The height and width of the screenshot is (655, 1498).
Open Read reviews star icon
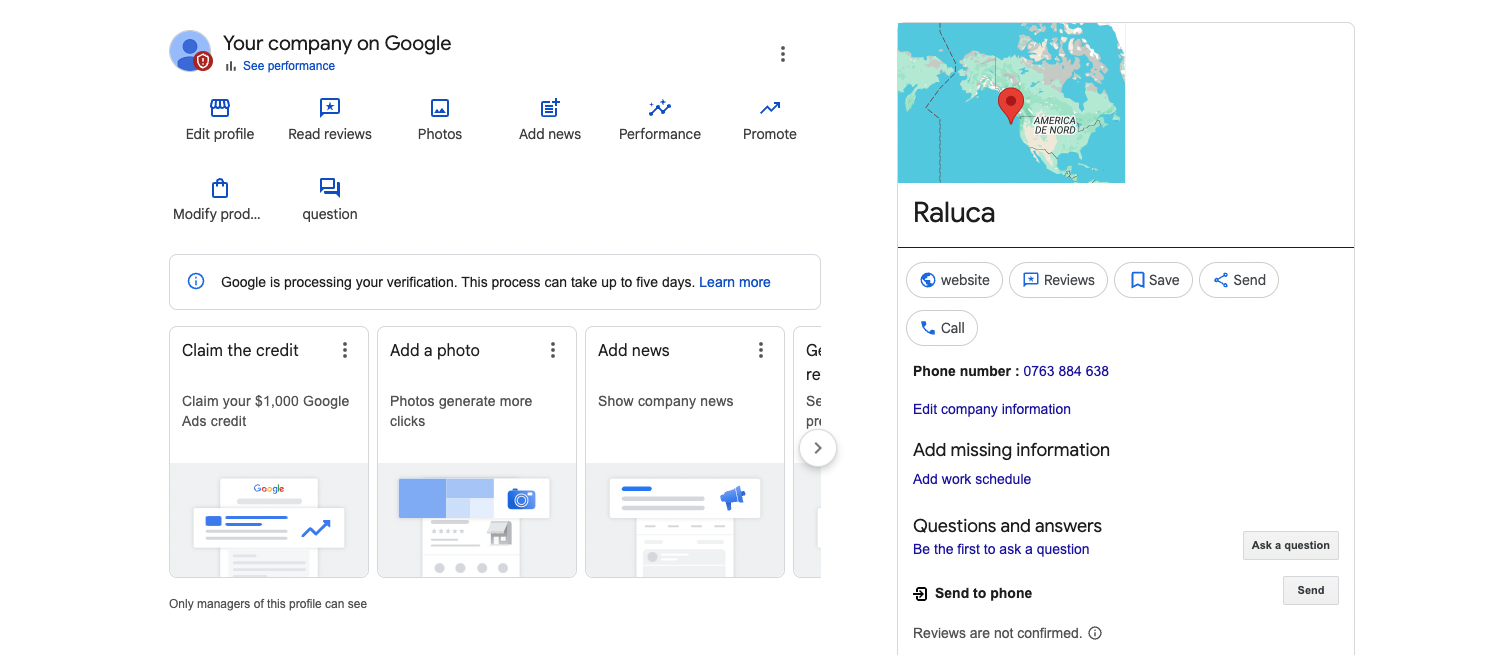(330, 108)
